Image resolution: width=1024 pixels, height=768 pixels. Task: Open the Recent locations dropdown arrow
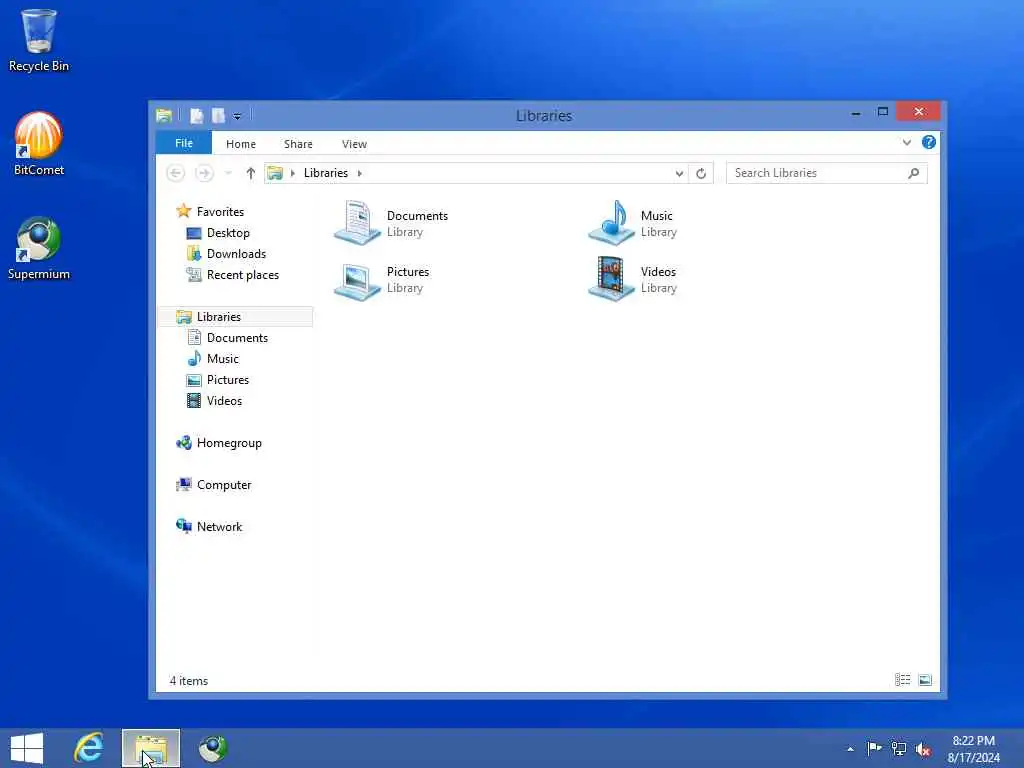pos(228,173)
